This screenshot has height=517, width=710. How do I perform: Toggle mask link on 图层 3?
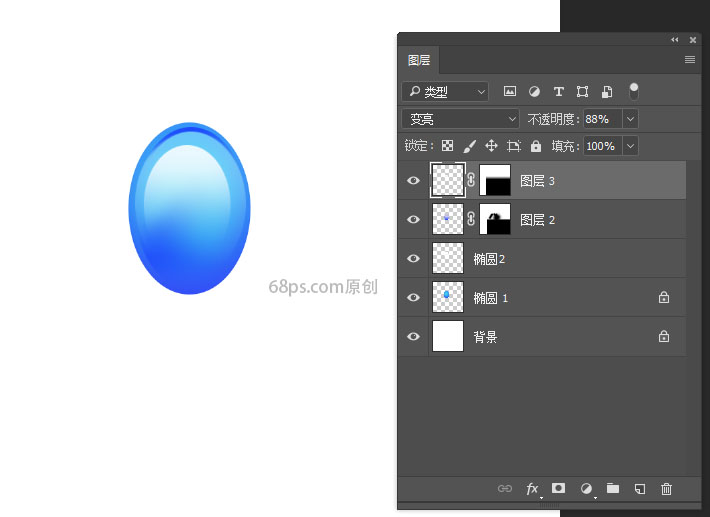coord(471,180)
